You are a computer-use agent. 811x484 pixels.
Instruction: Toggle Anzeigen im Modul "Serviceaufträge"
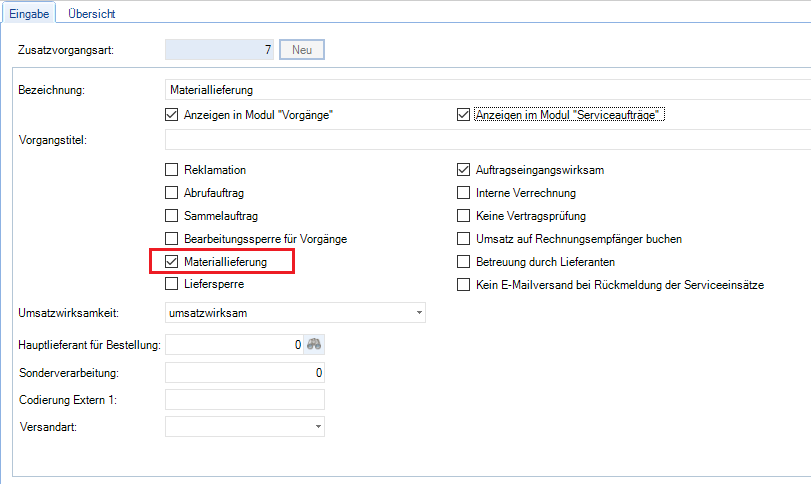coord(463,115)
